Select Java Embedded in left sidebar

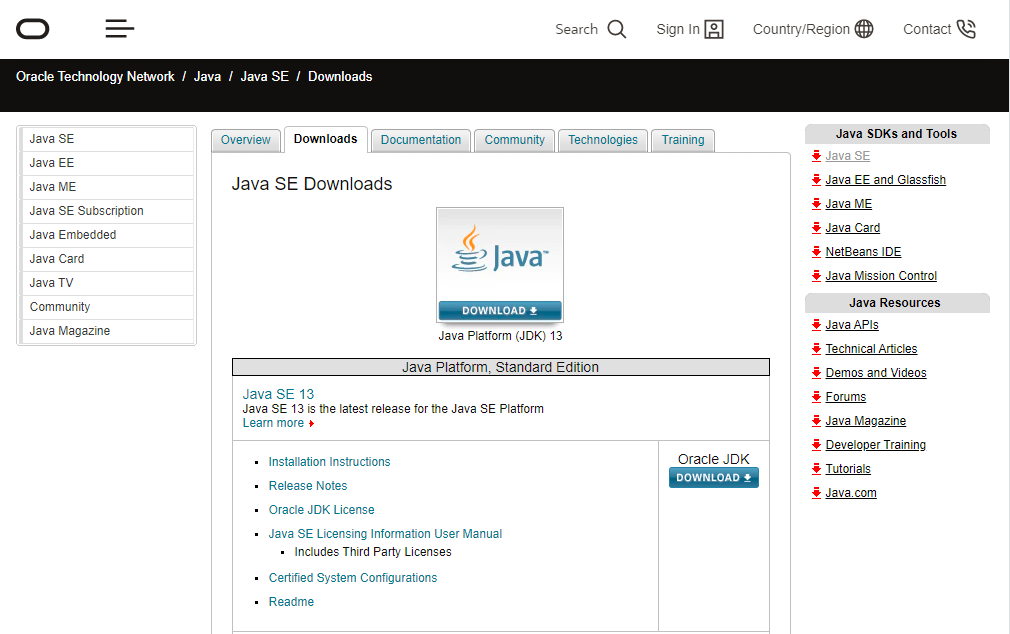pyautogui.click(x=106, y=235)
